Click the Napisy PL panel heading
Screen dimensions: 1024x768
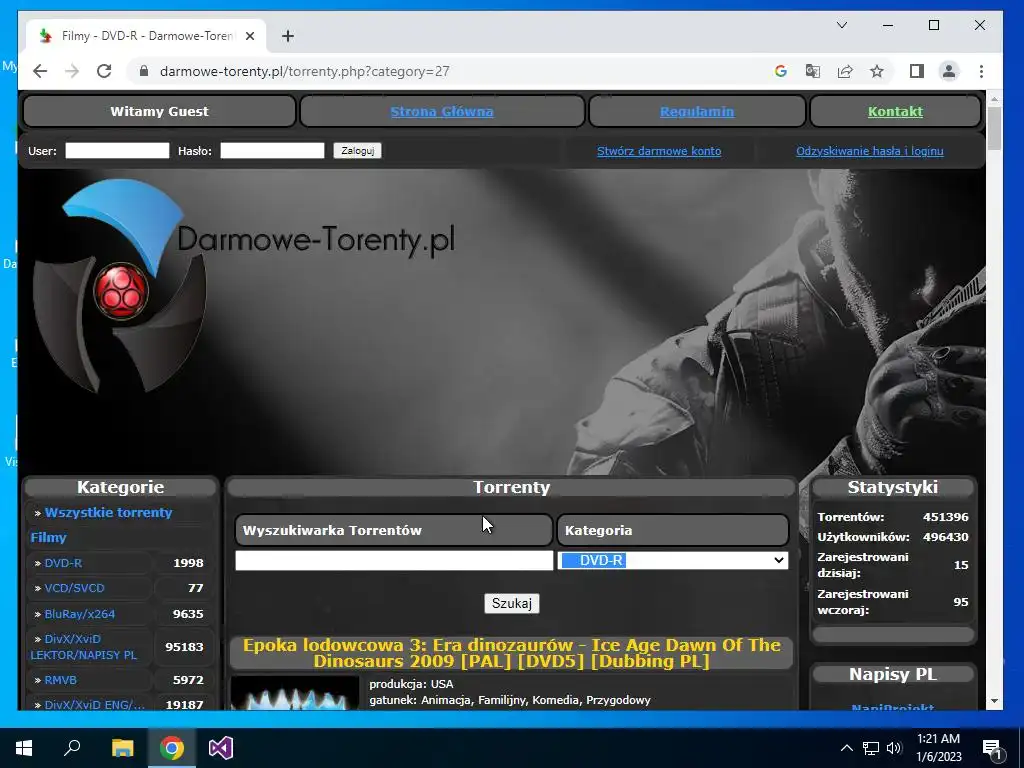[x=893, y=675]
